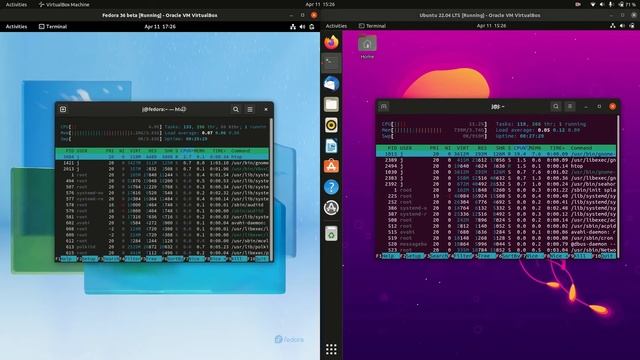
Task: Open the hamburger menu in Ubuntu terminal
Action: point(570,107)
